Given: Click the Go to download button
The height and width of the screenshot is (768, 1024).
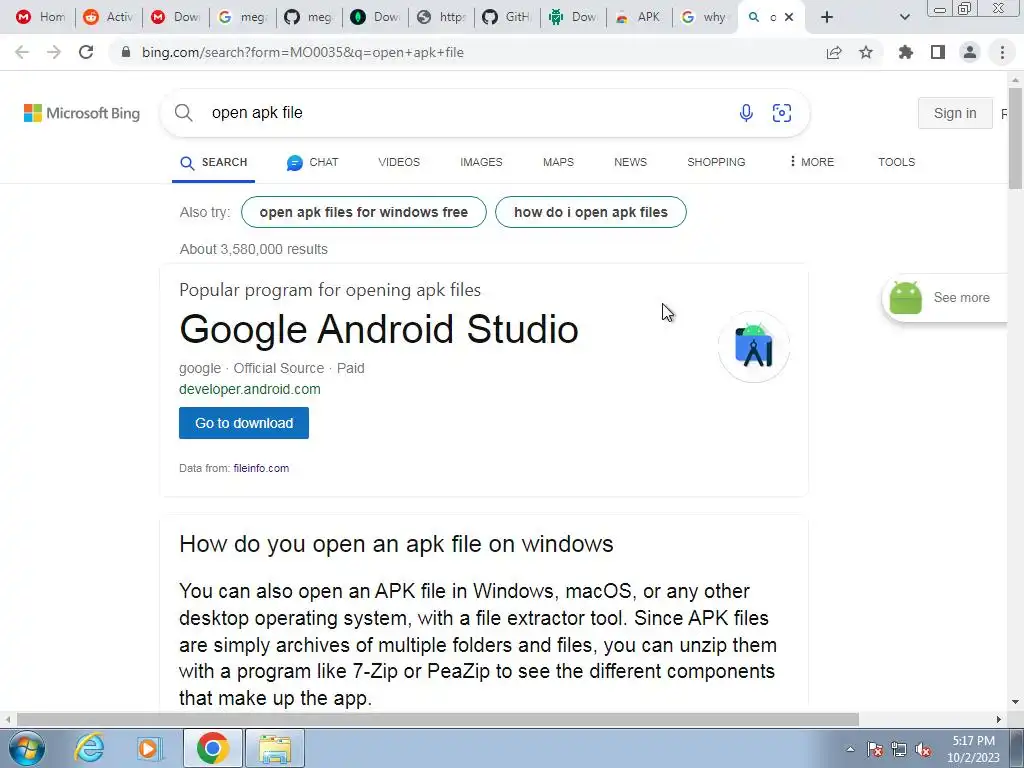Looking at the screenshot, I should pos(244,423).
